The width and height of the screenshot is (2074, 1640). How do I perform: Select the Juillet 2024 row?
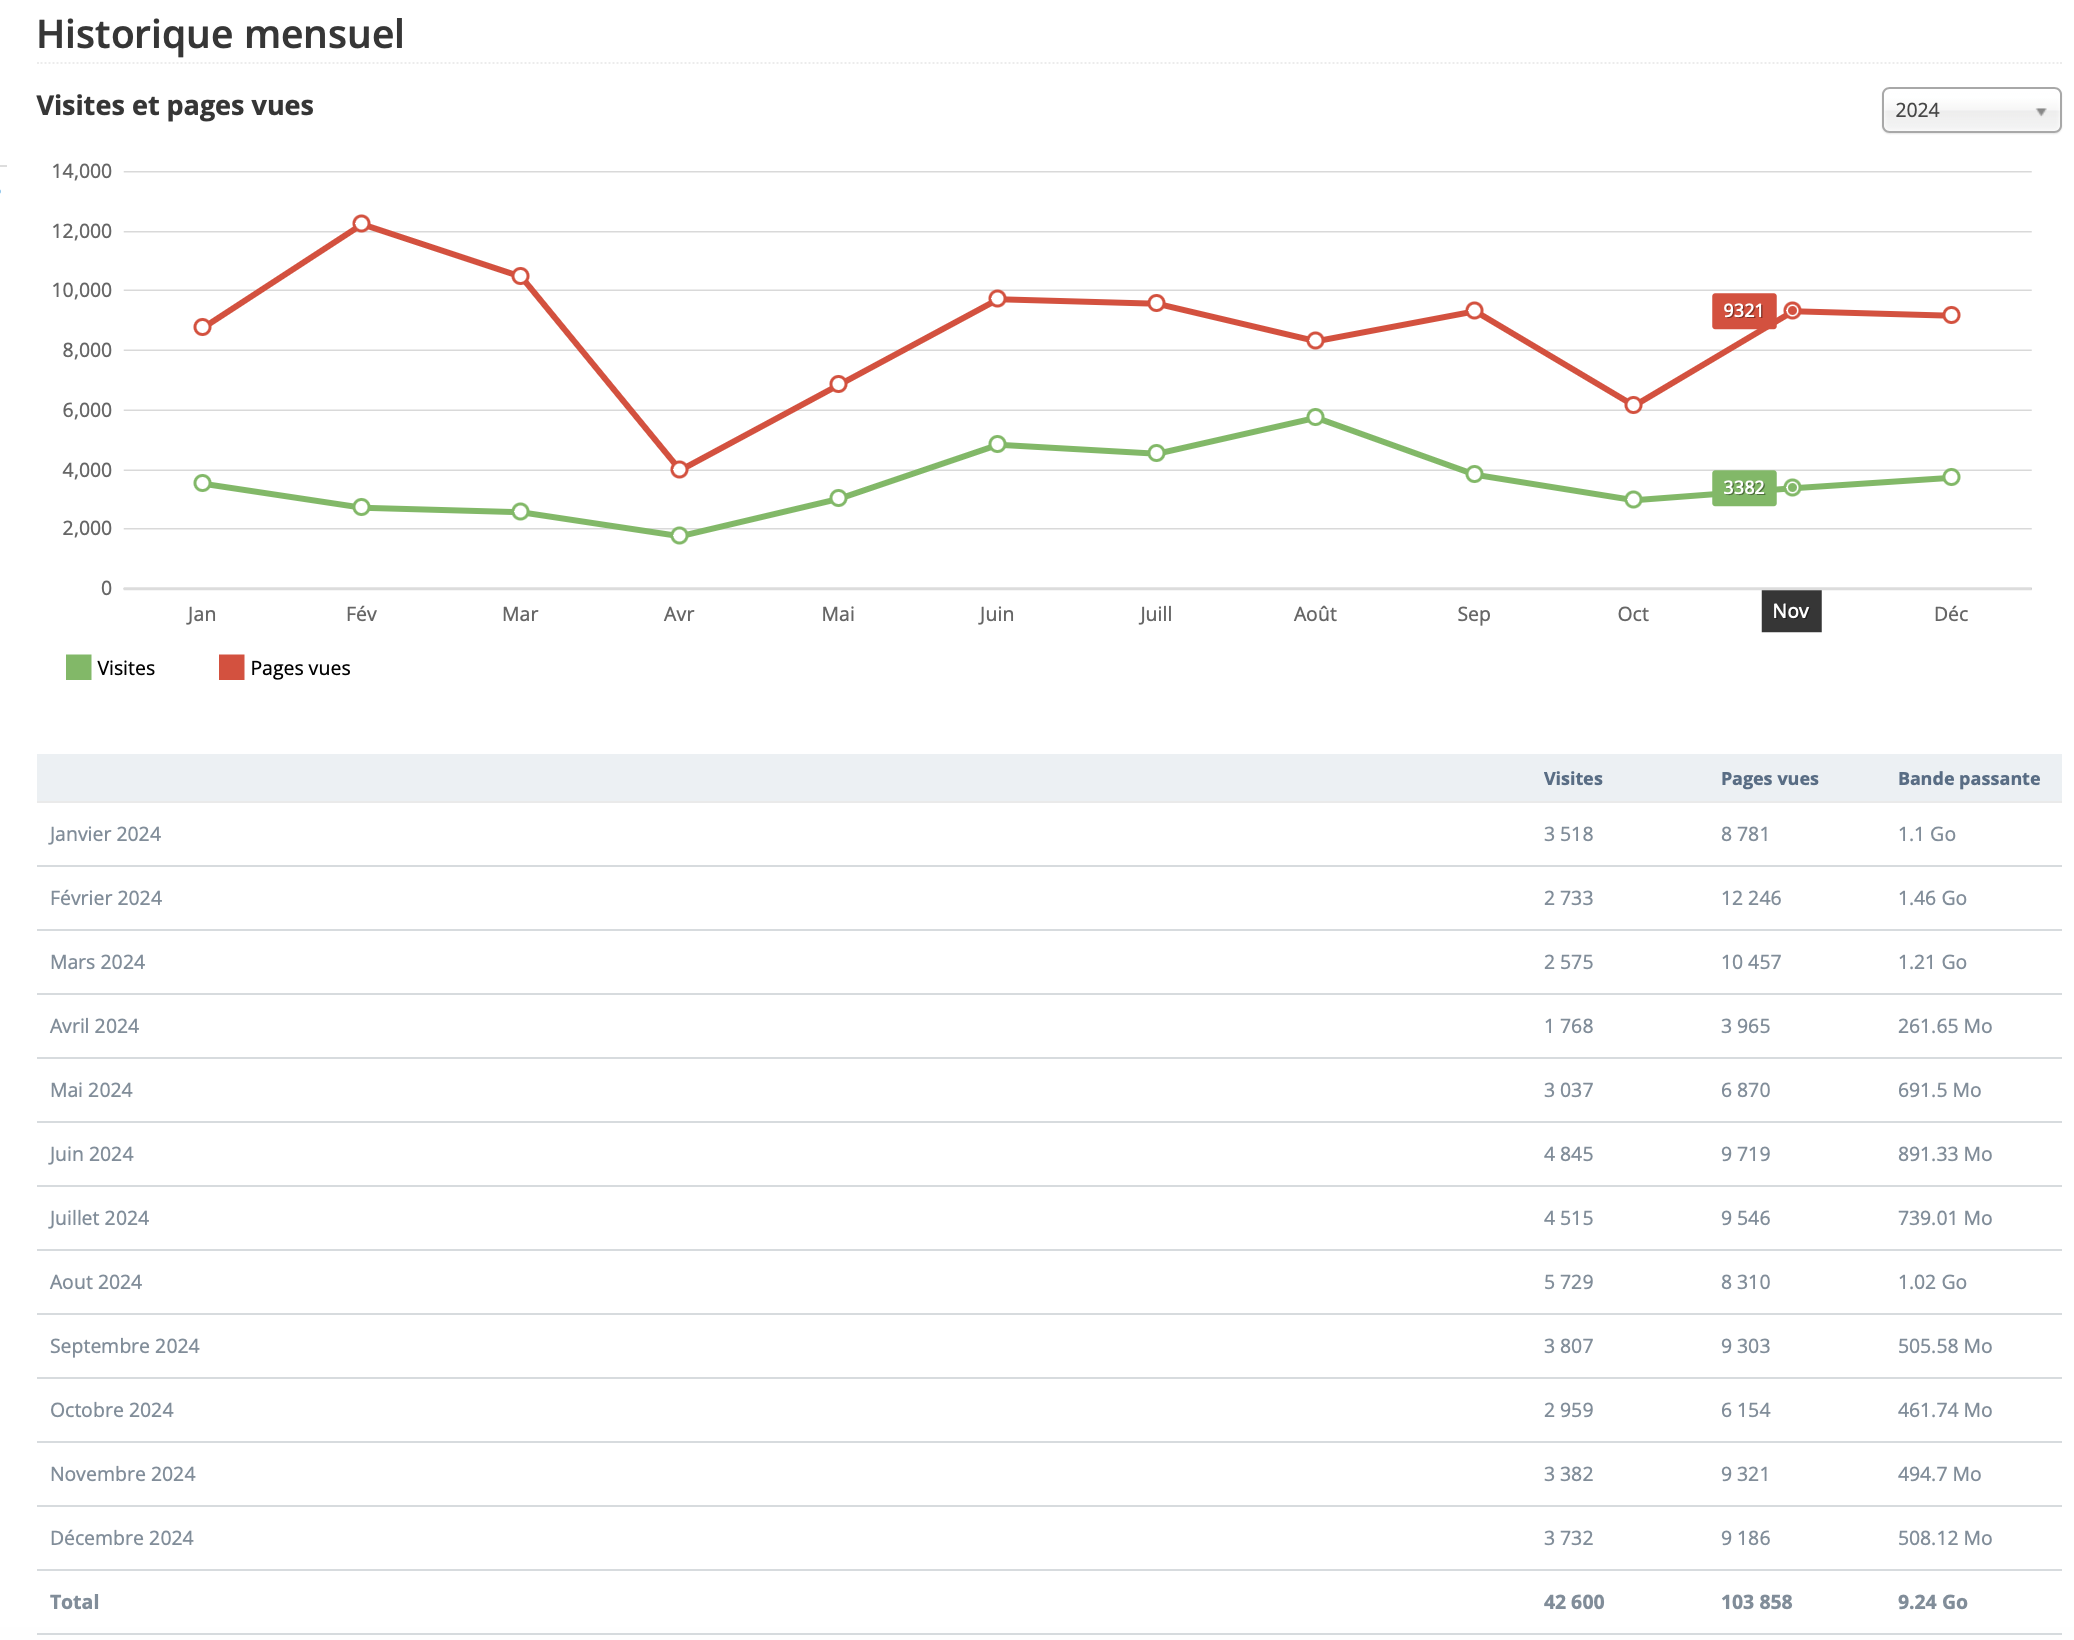(x=1049, y=1218)
